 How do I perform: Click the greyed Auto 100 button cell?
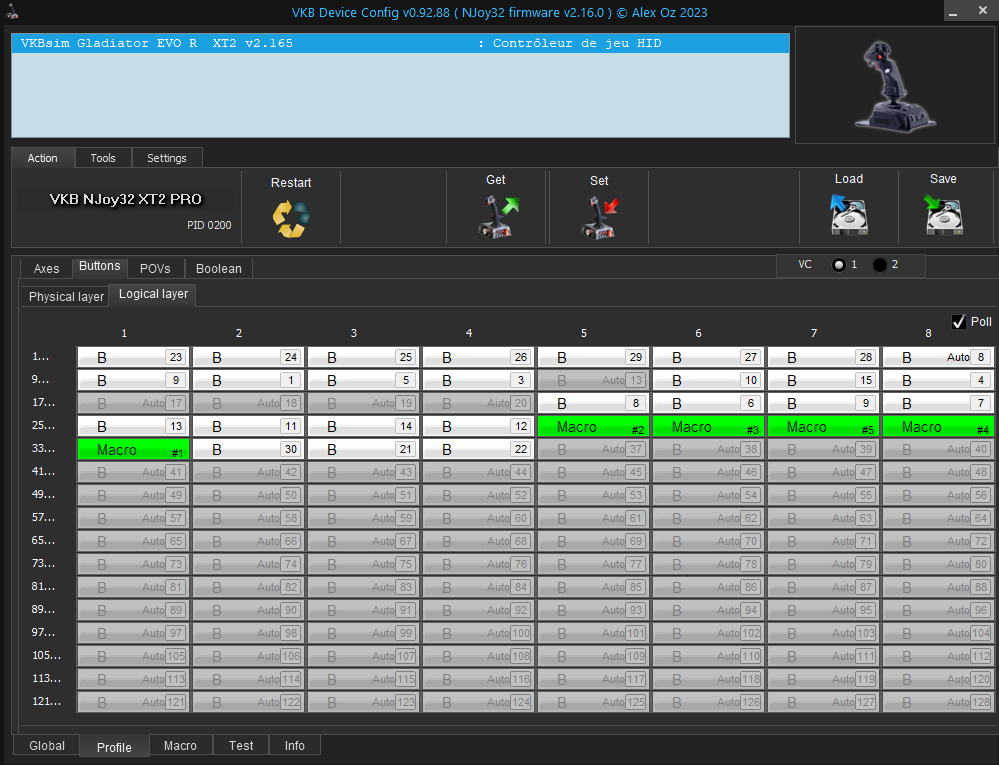click(478, 633)
